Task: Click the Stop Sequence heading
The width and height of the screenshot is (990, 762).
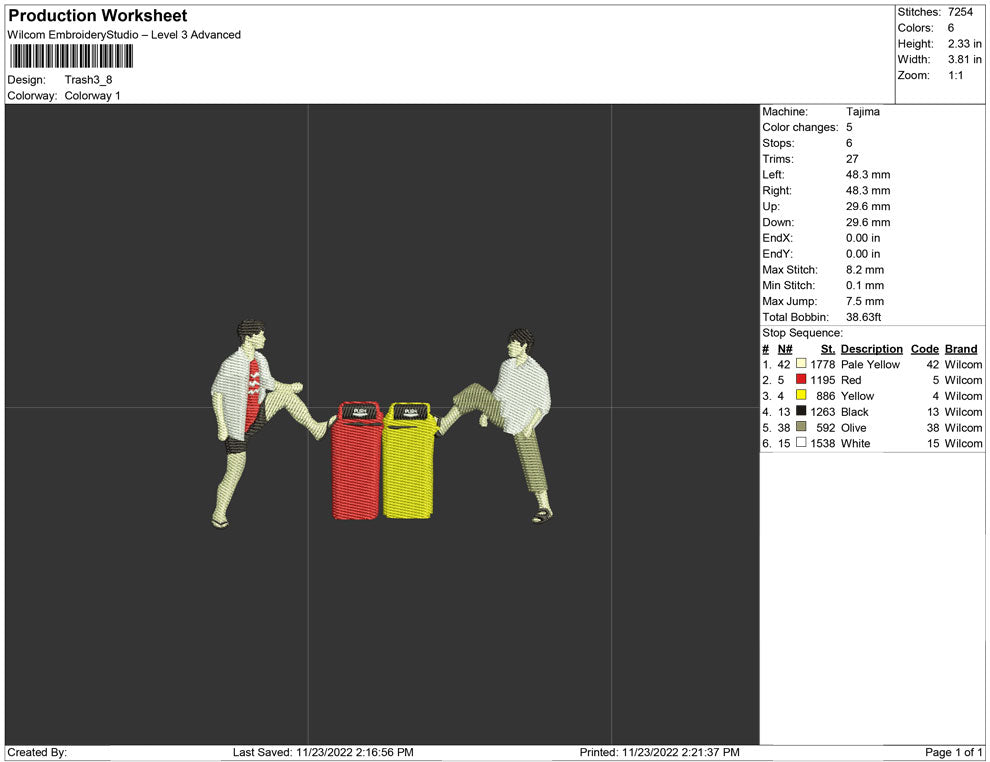Action: coord(802,333)
